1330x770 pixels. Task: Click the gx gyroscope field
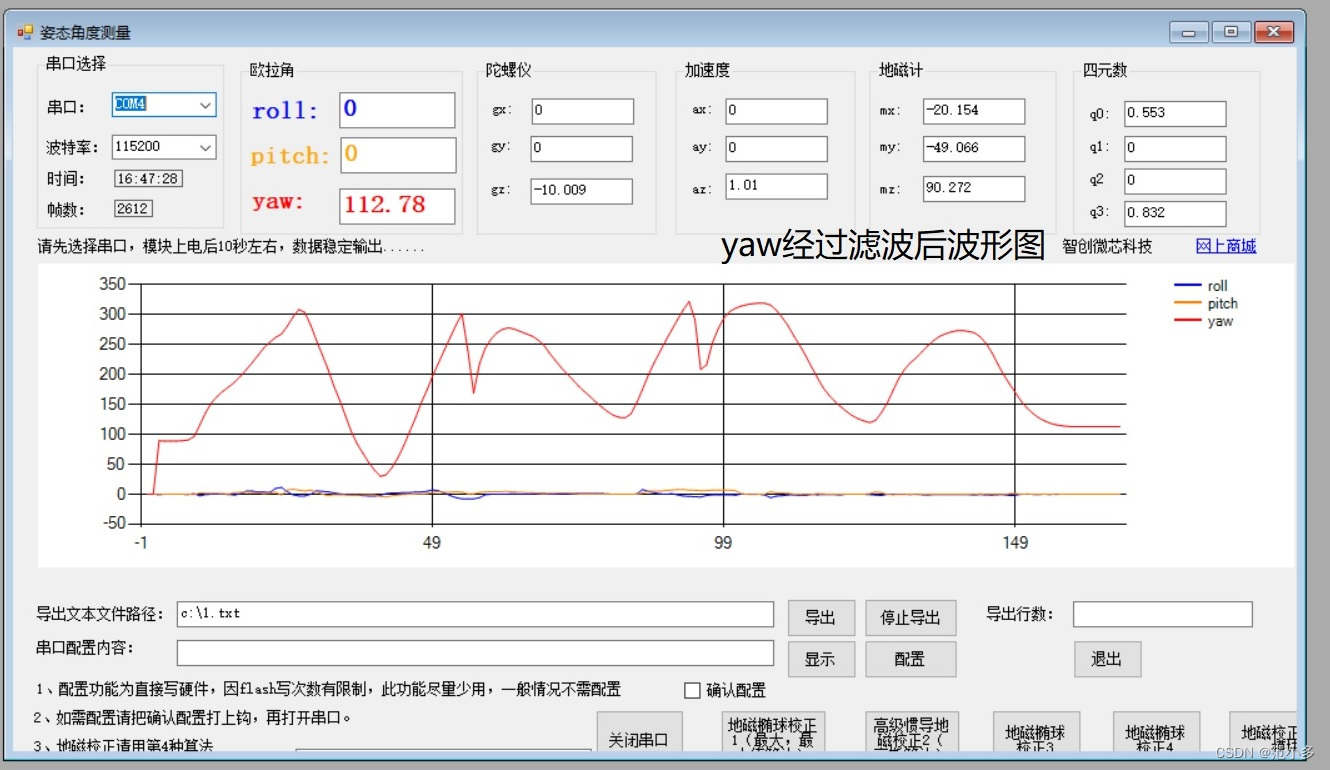[583, 111]
